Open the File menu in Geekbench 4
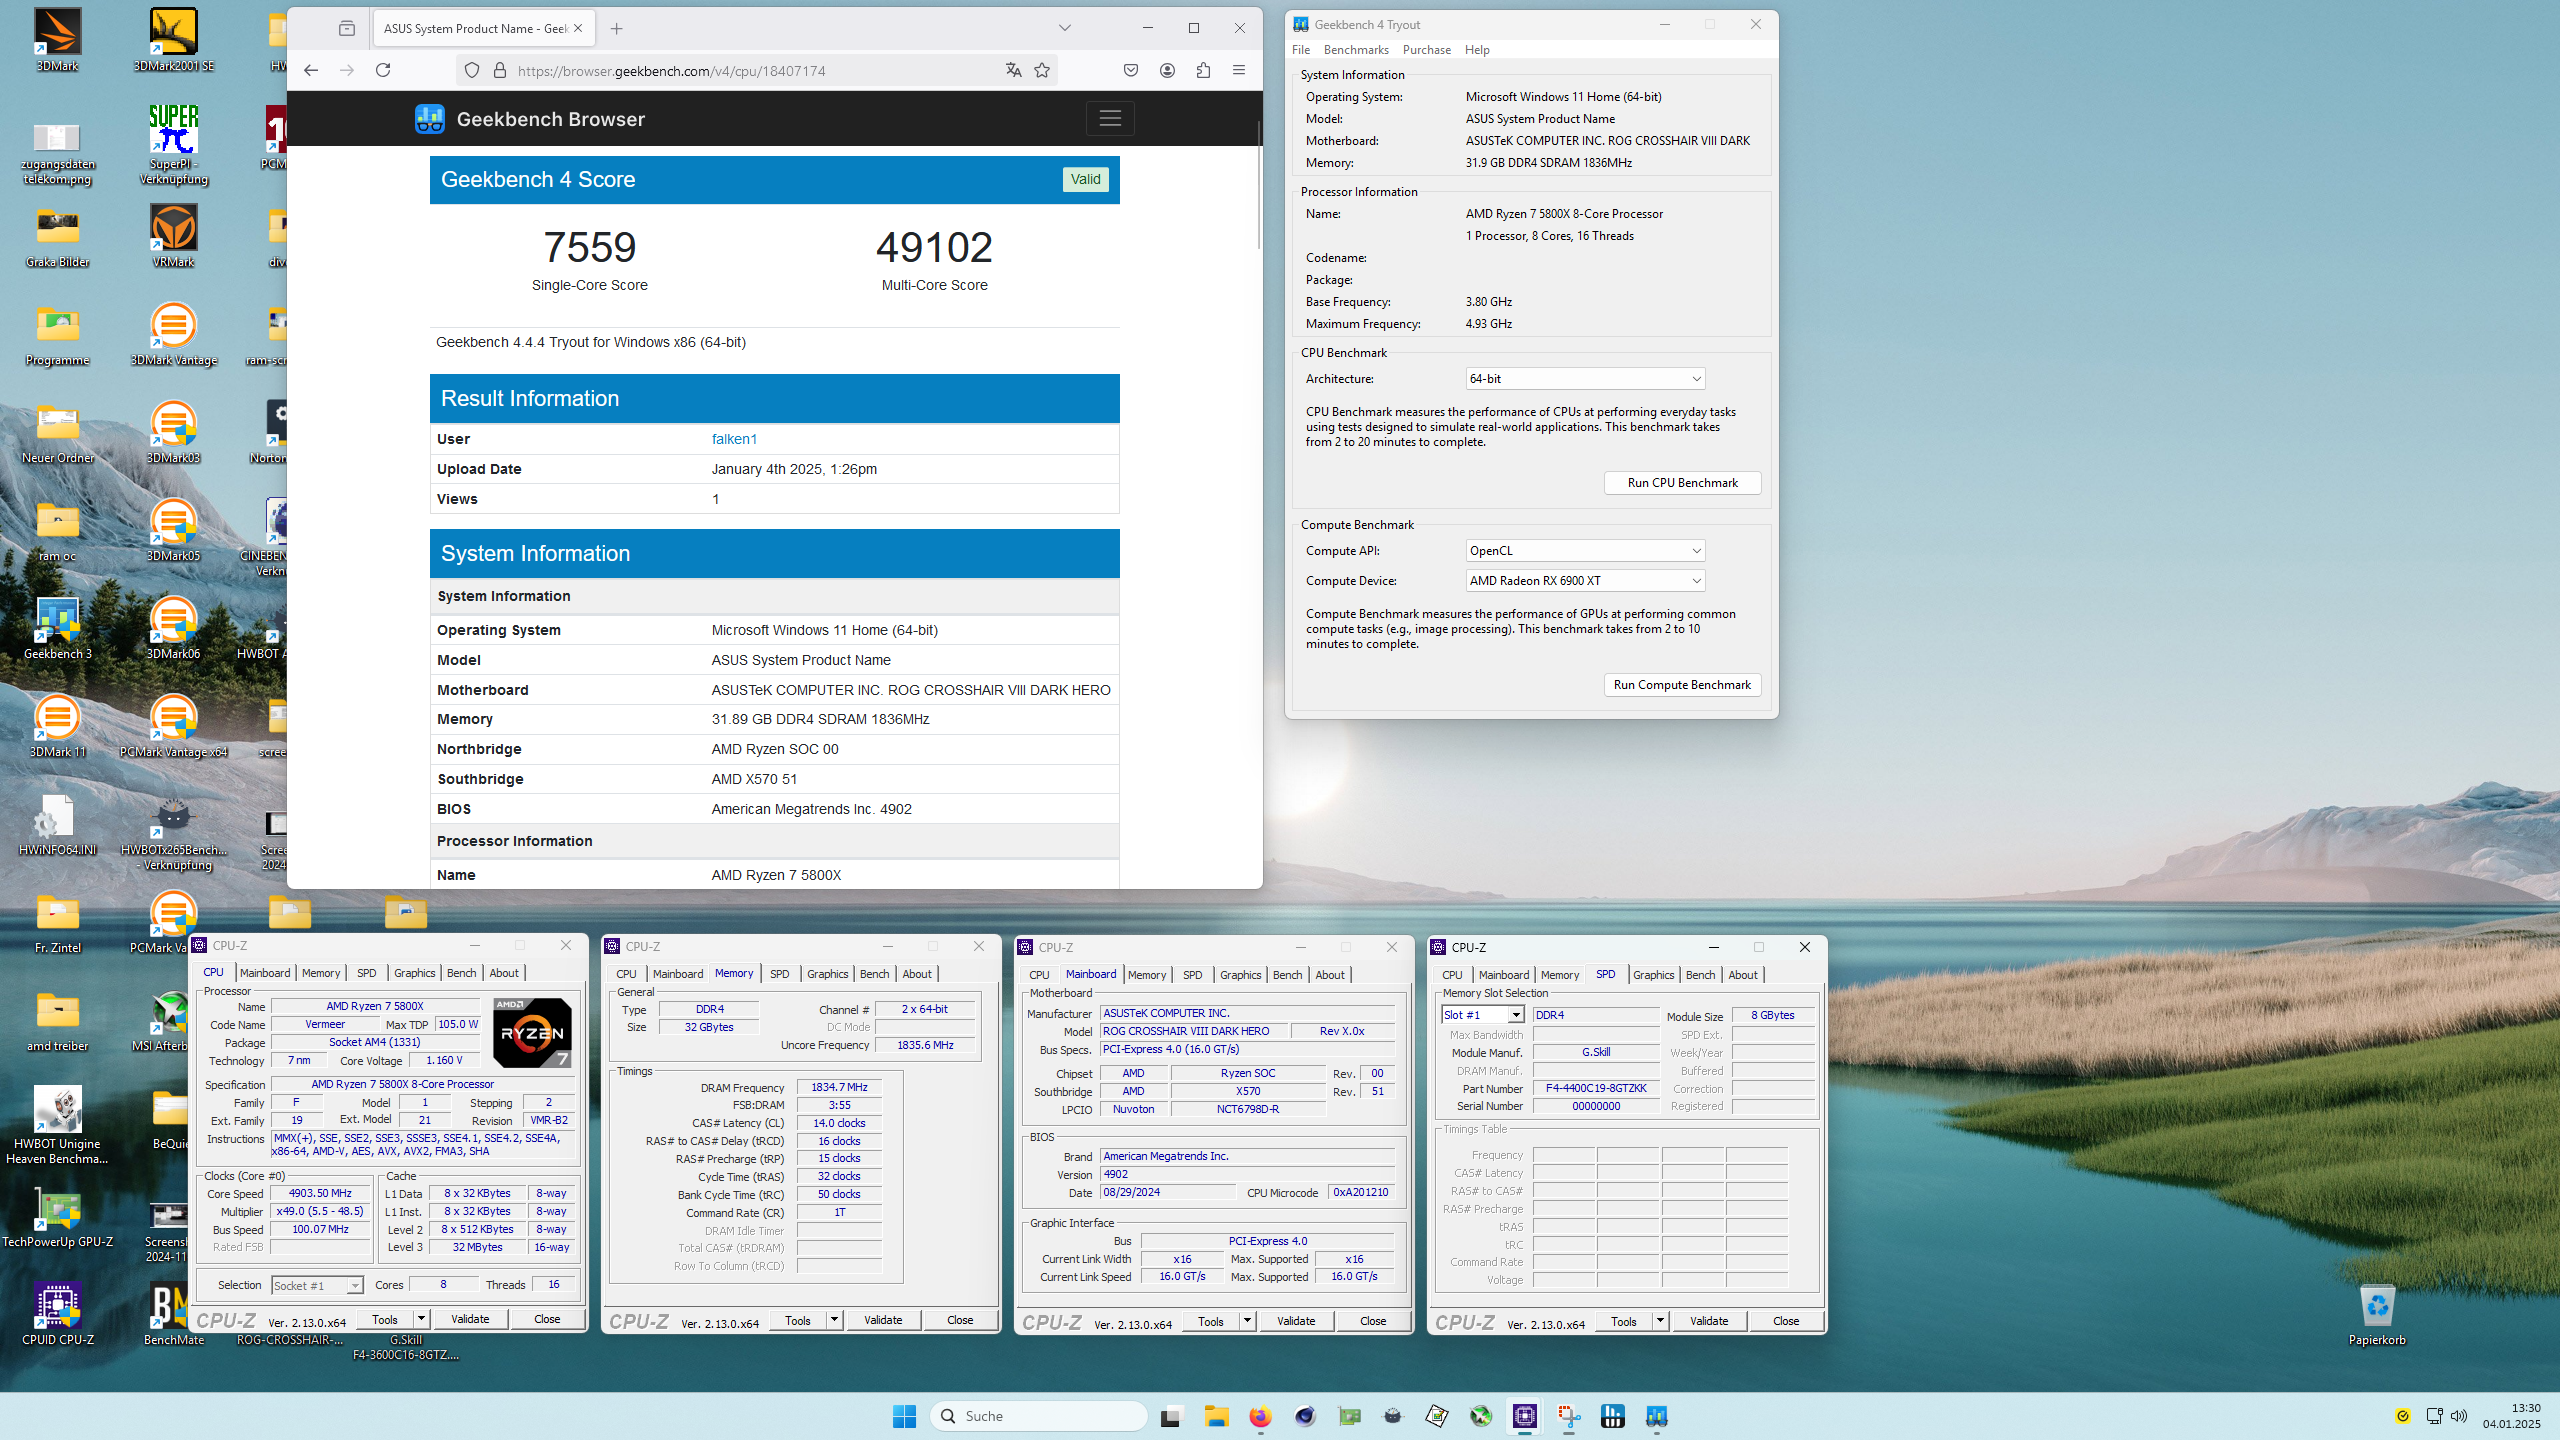Image resolution: width=2560 pixels, height=1440 pixels. [1301, 50]
